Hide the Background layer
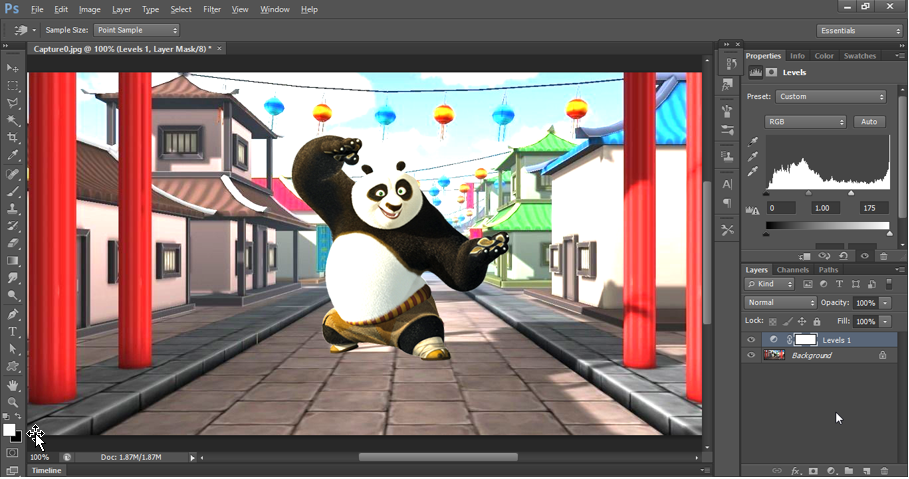Screen dimensions: 909x479 [751, 355]
